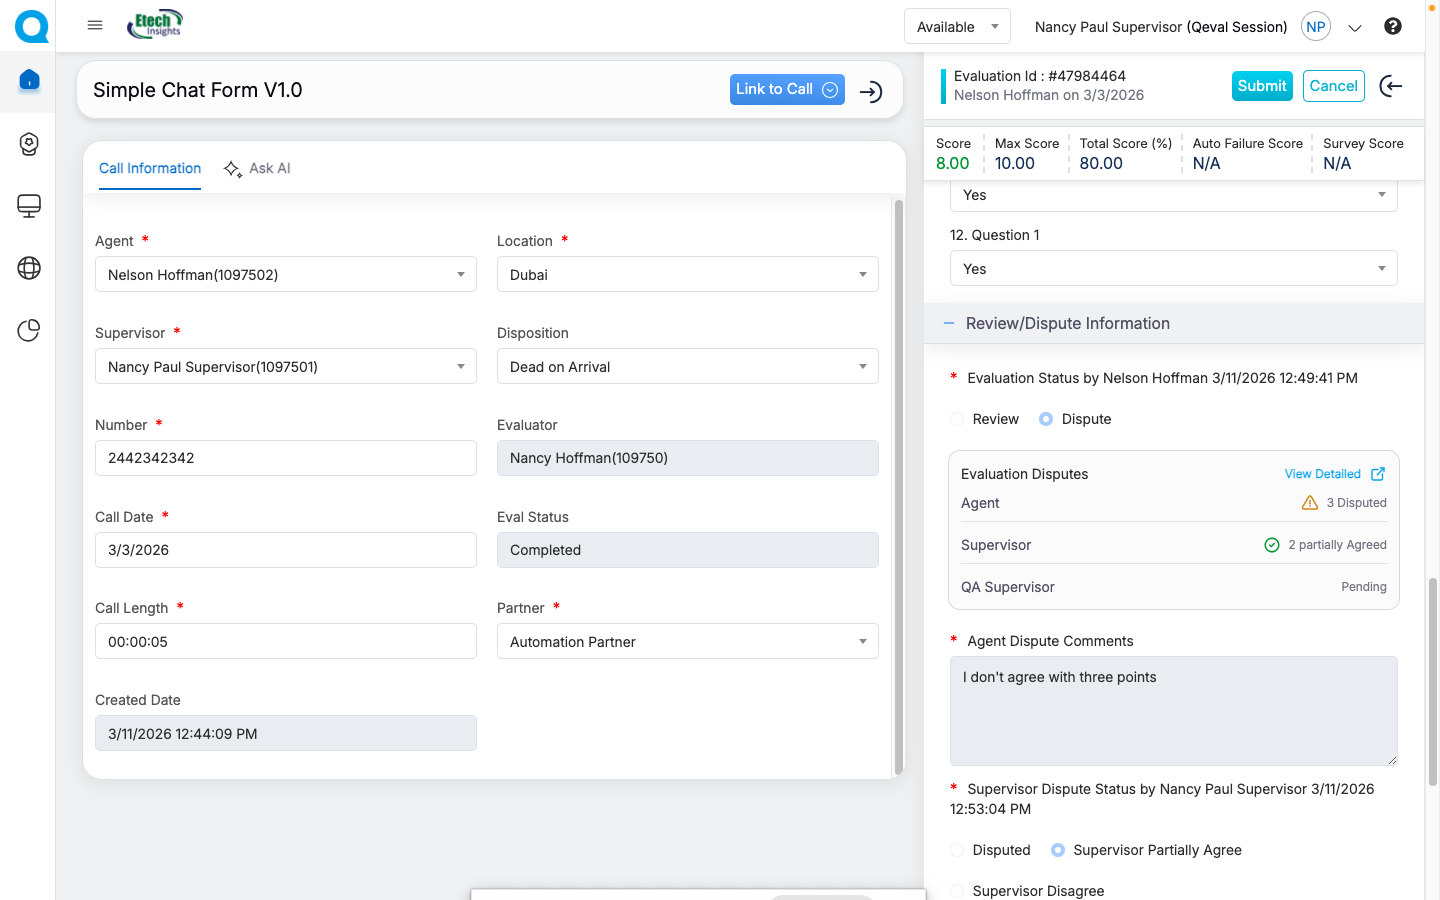Screen dimensions: 1440x900
Task: Open the hamburger navigation menu
Action: [x=95, y=25]
